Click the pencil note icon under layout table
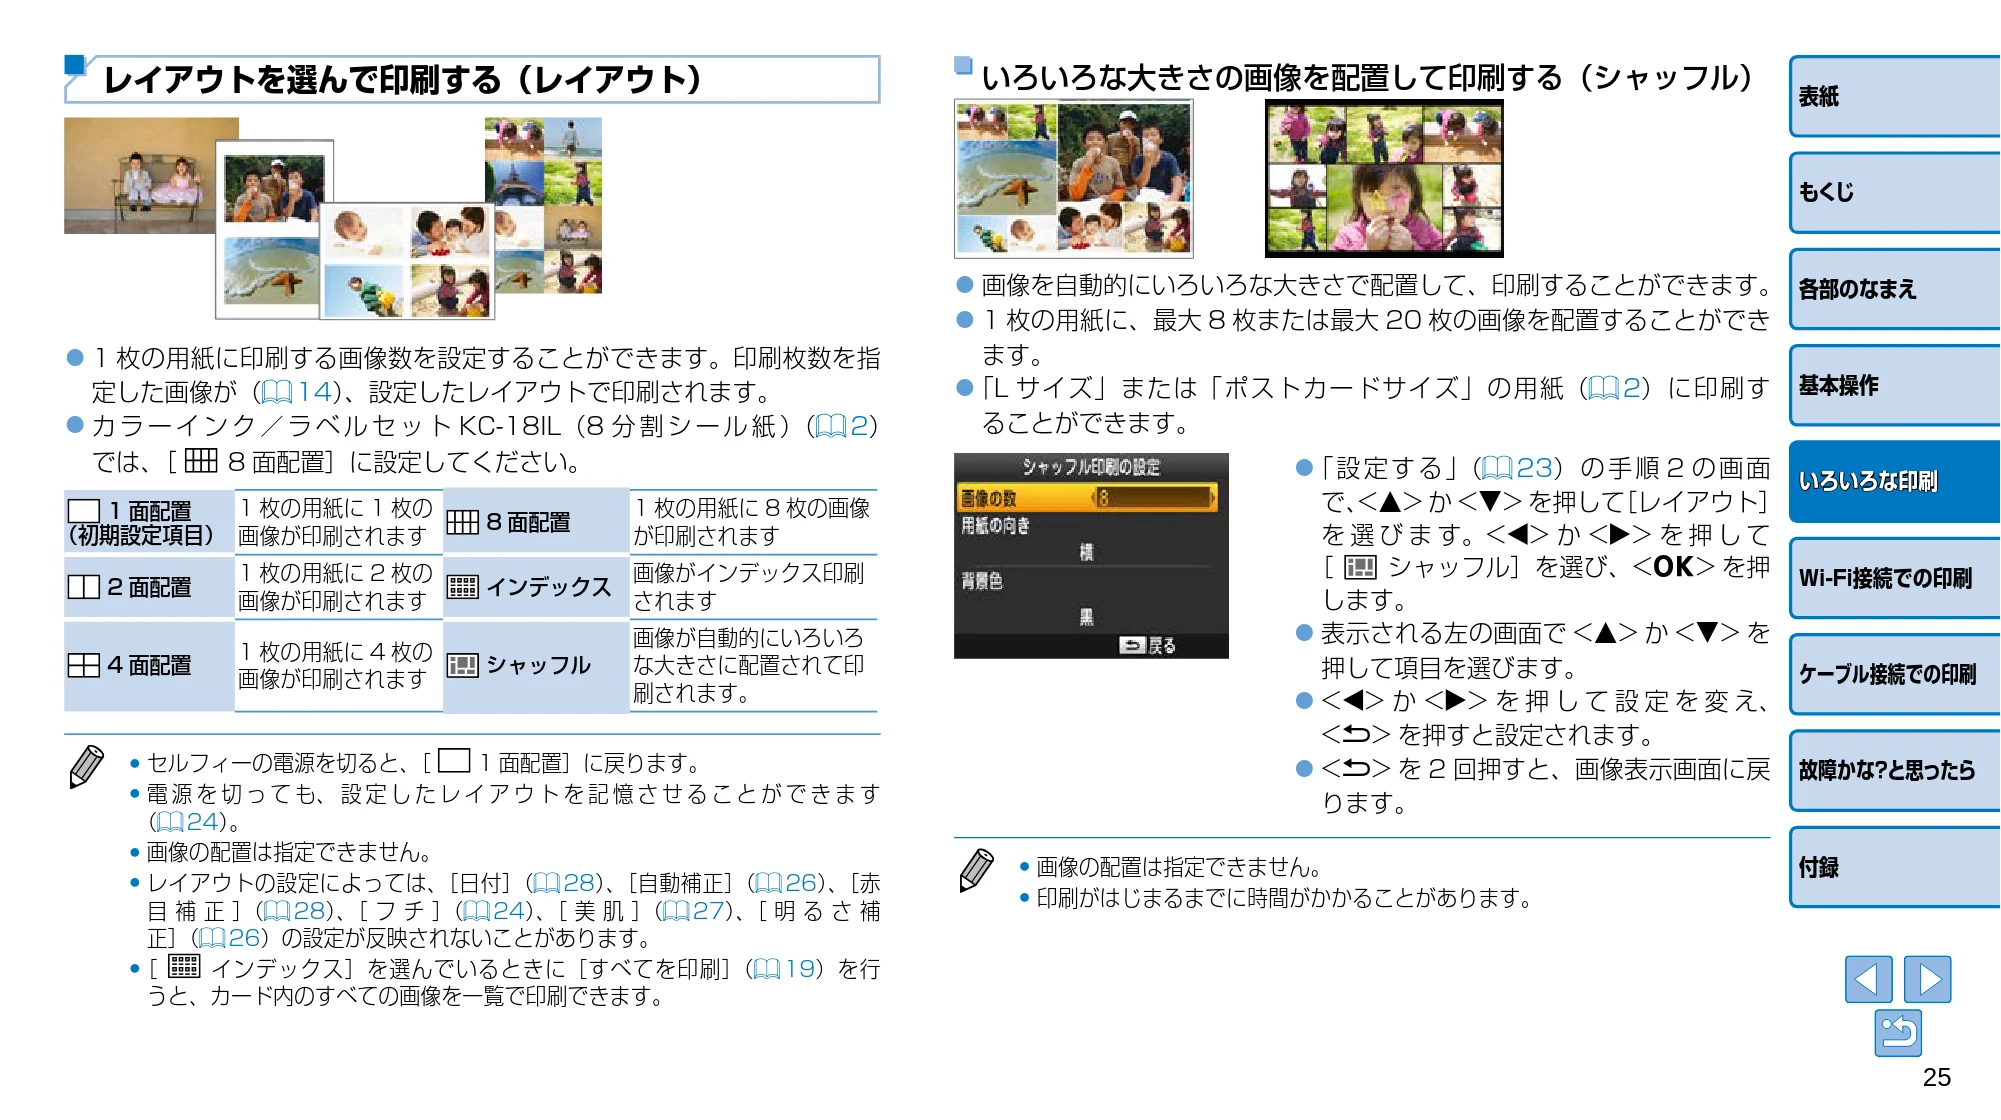The width and height of the screenshot is (2001, 1120). point(87,766)
